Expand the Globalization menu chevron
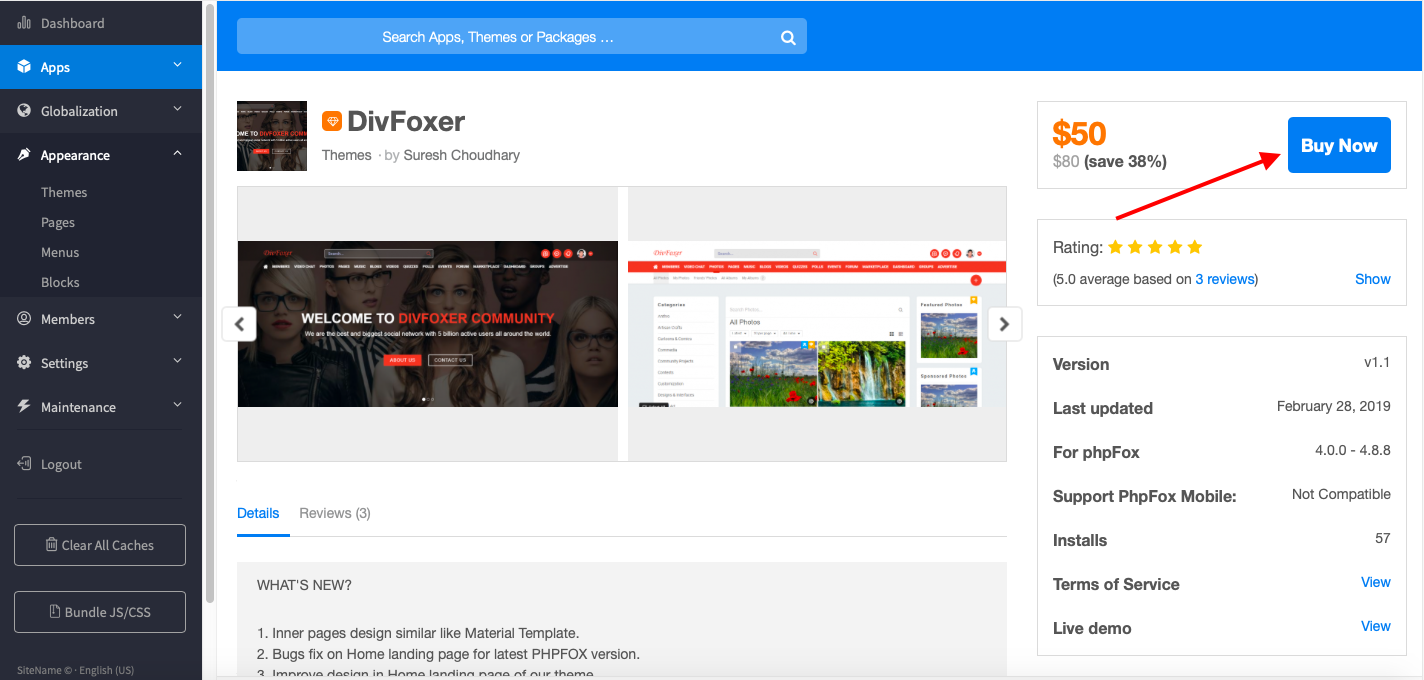The image size is (1424, 680). [177, 109]
